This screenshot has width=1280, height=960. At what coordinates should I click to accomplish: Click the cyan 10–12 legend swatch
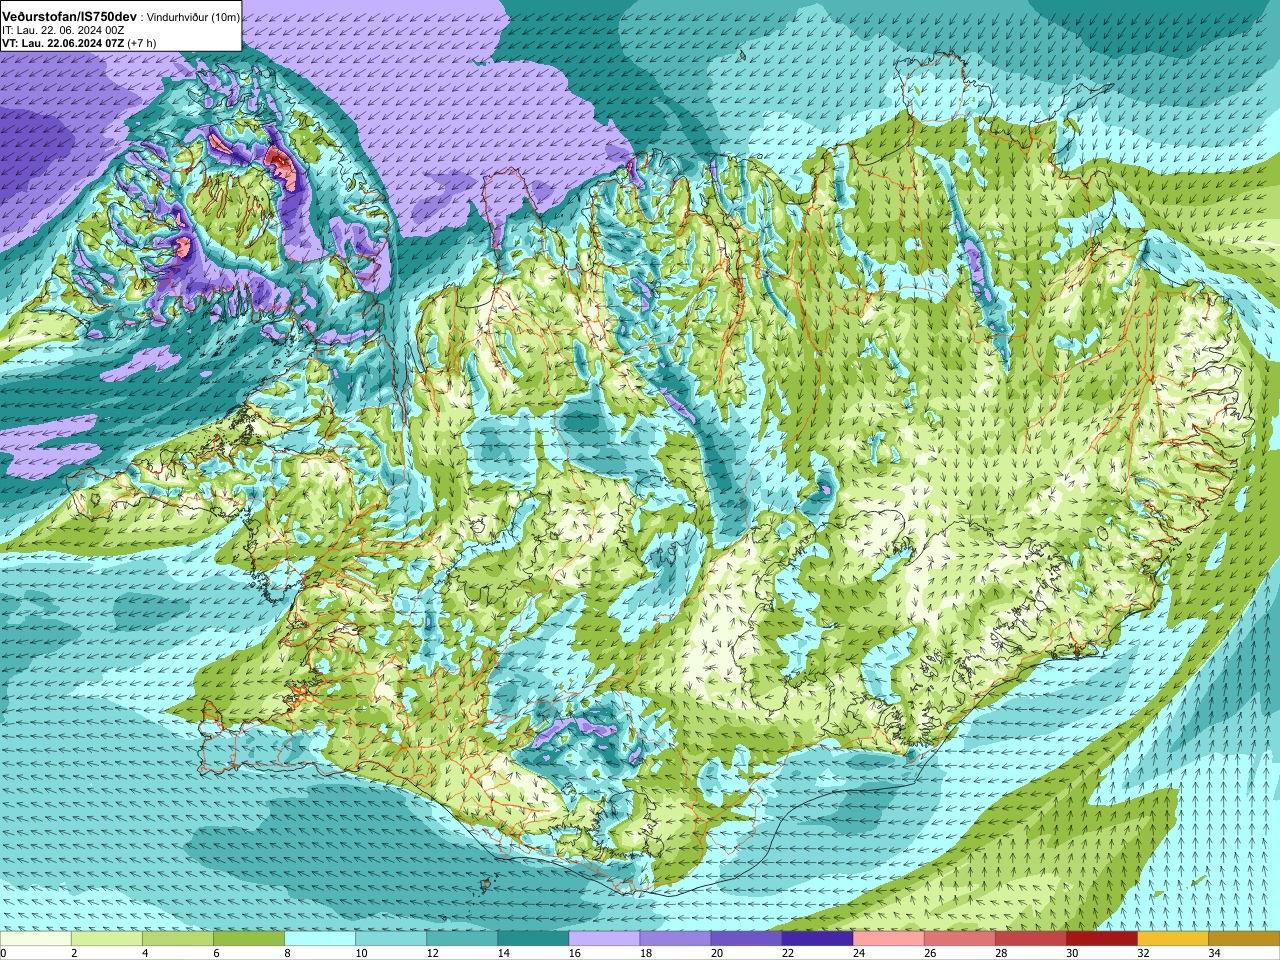(x=391, y=939)
